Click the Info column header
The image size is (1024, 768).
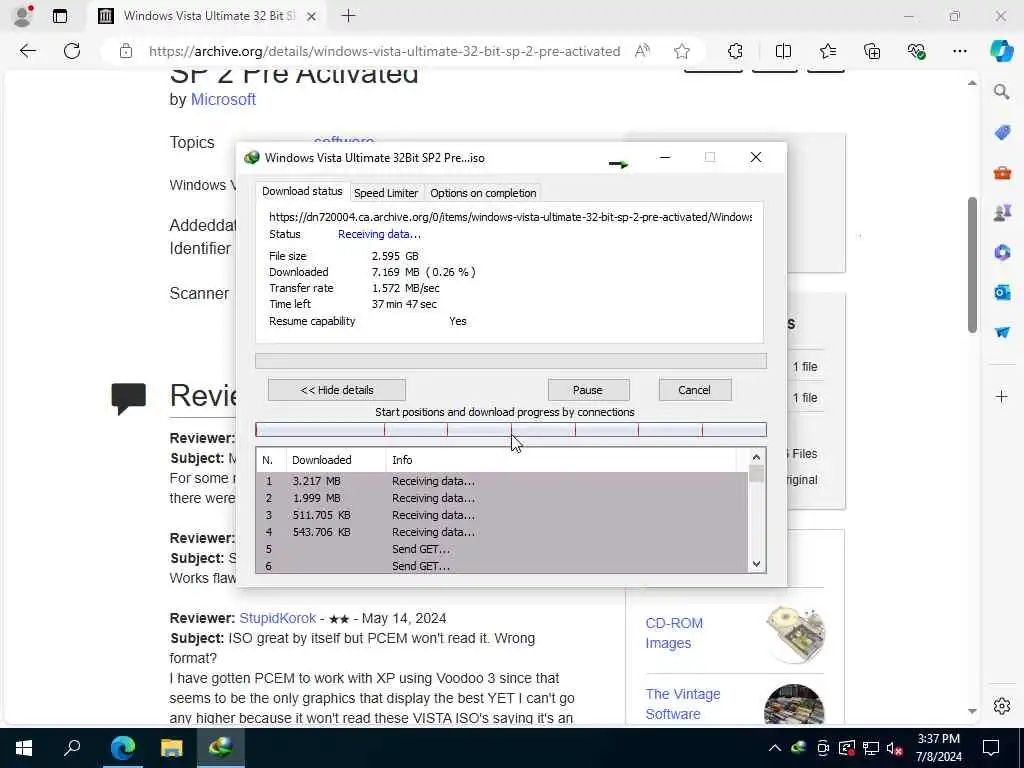(x=560, y=460)
